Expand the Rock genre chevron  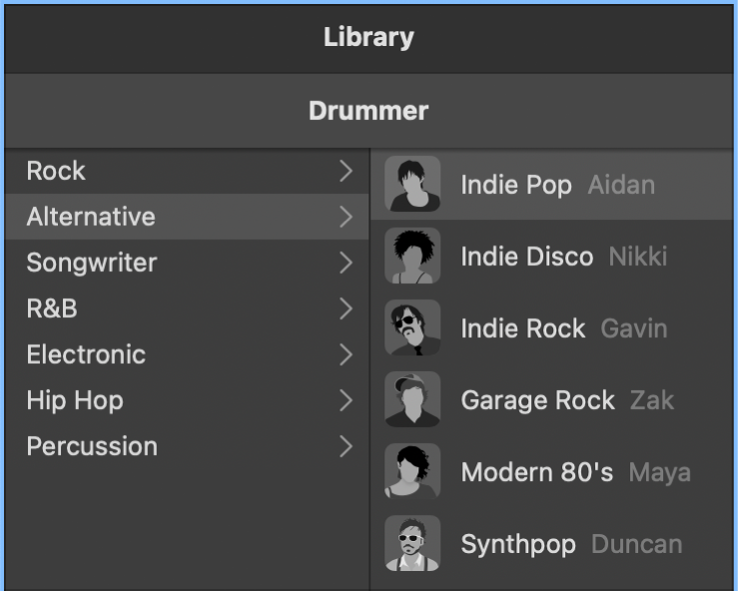point(346,171)
